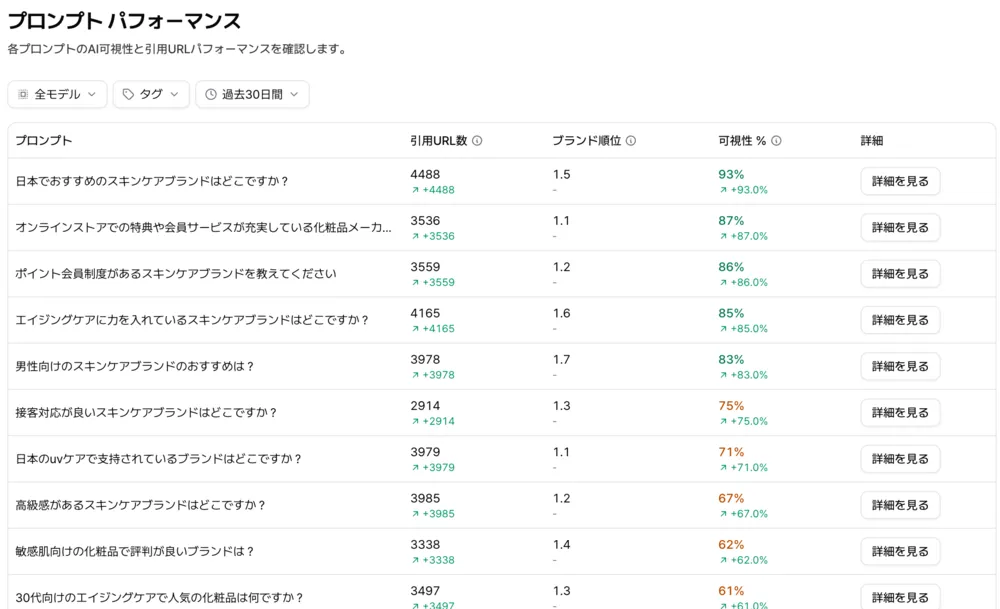Click brand rank 1.7 value
The image size is (1000, 609).
coord(561,360)
